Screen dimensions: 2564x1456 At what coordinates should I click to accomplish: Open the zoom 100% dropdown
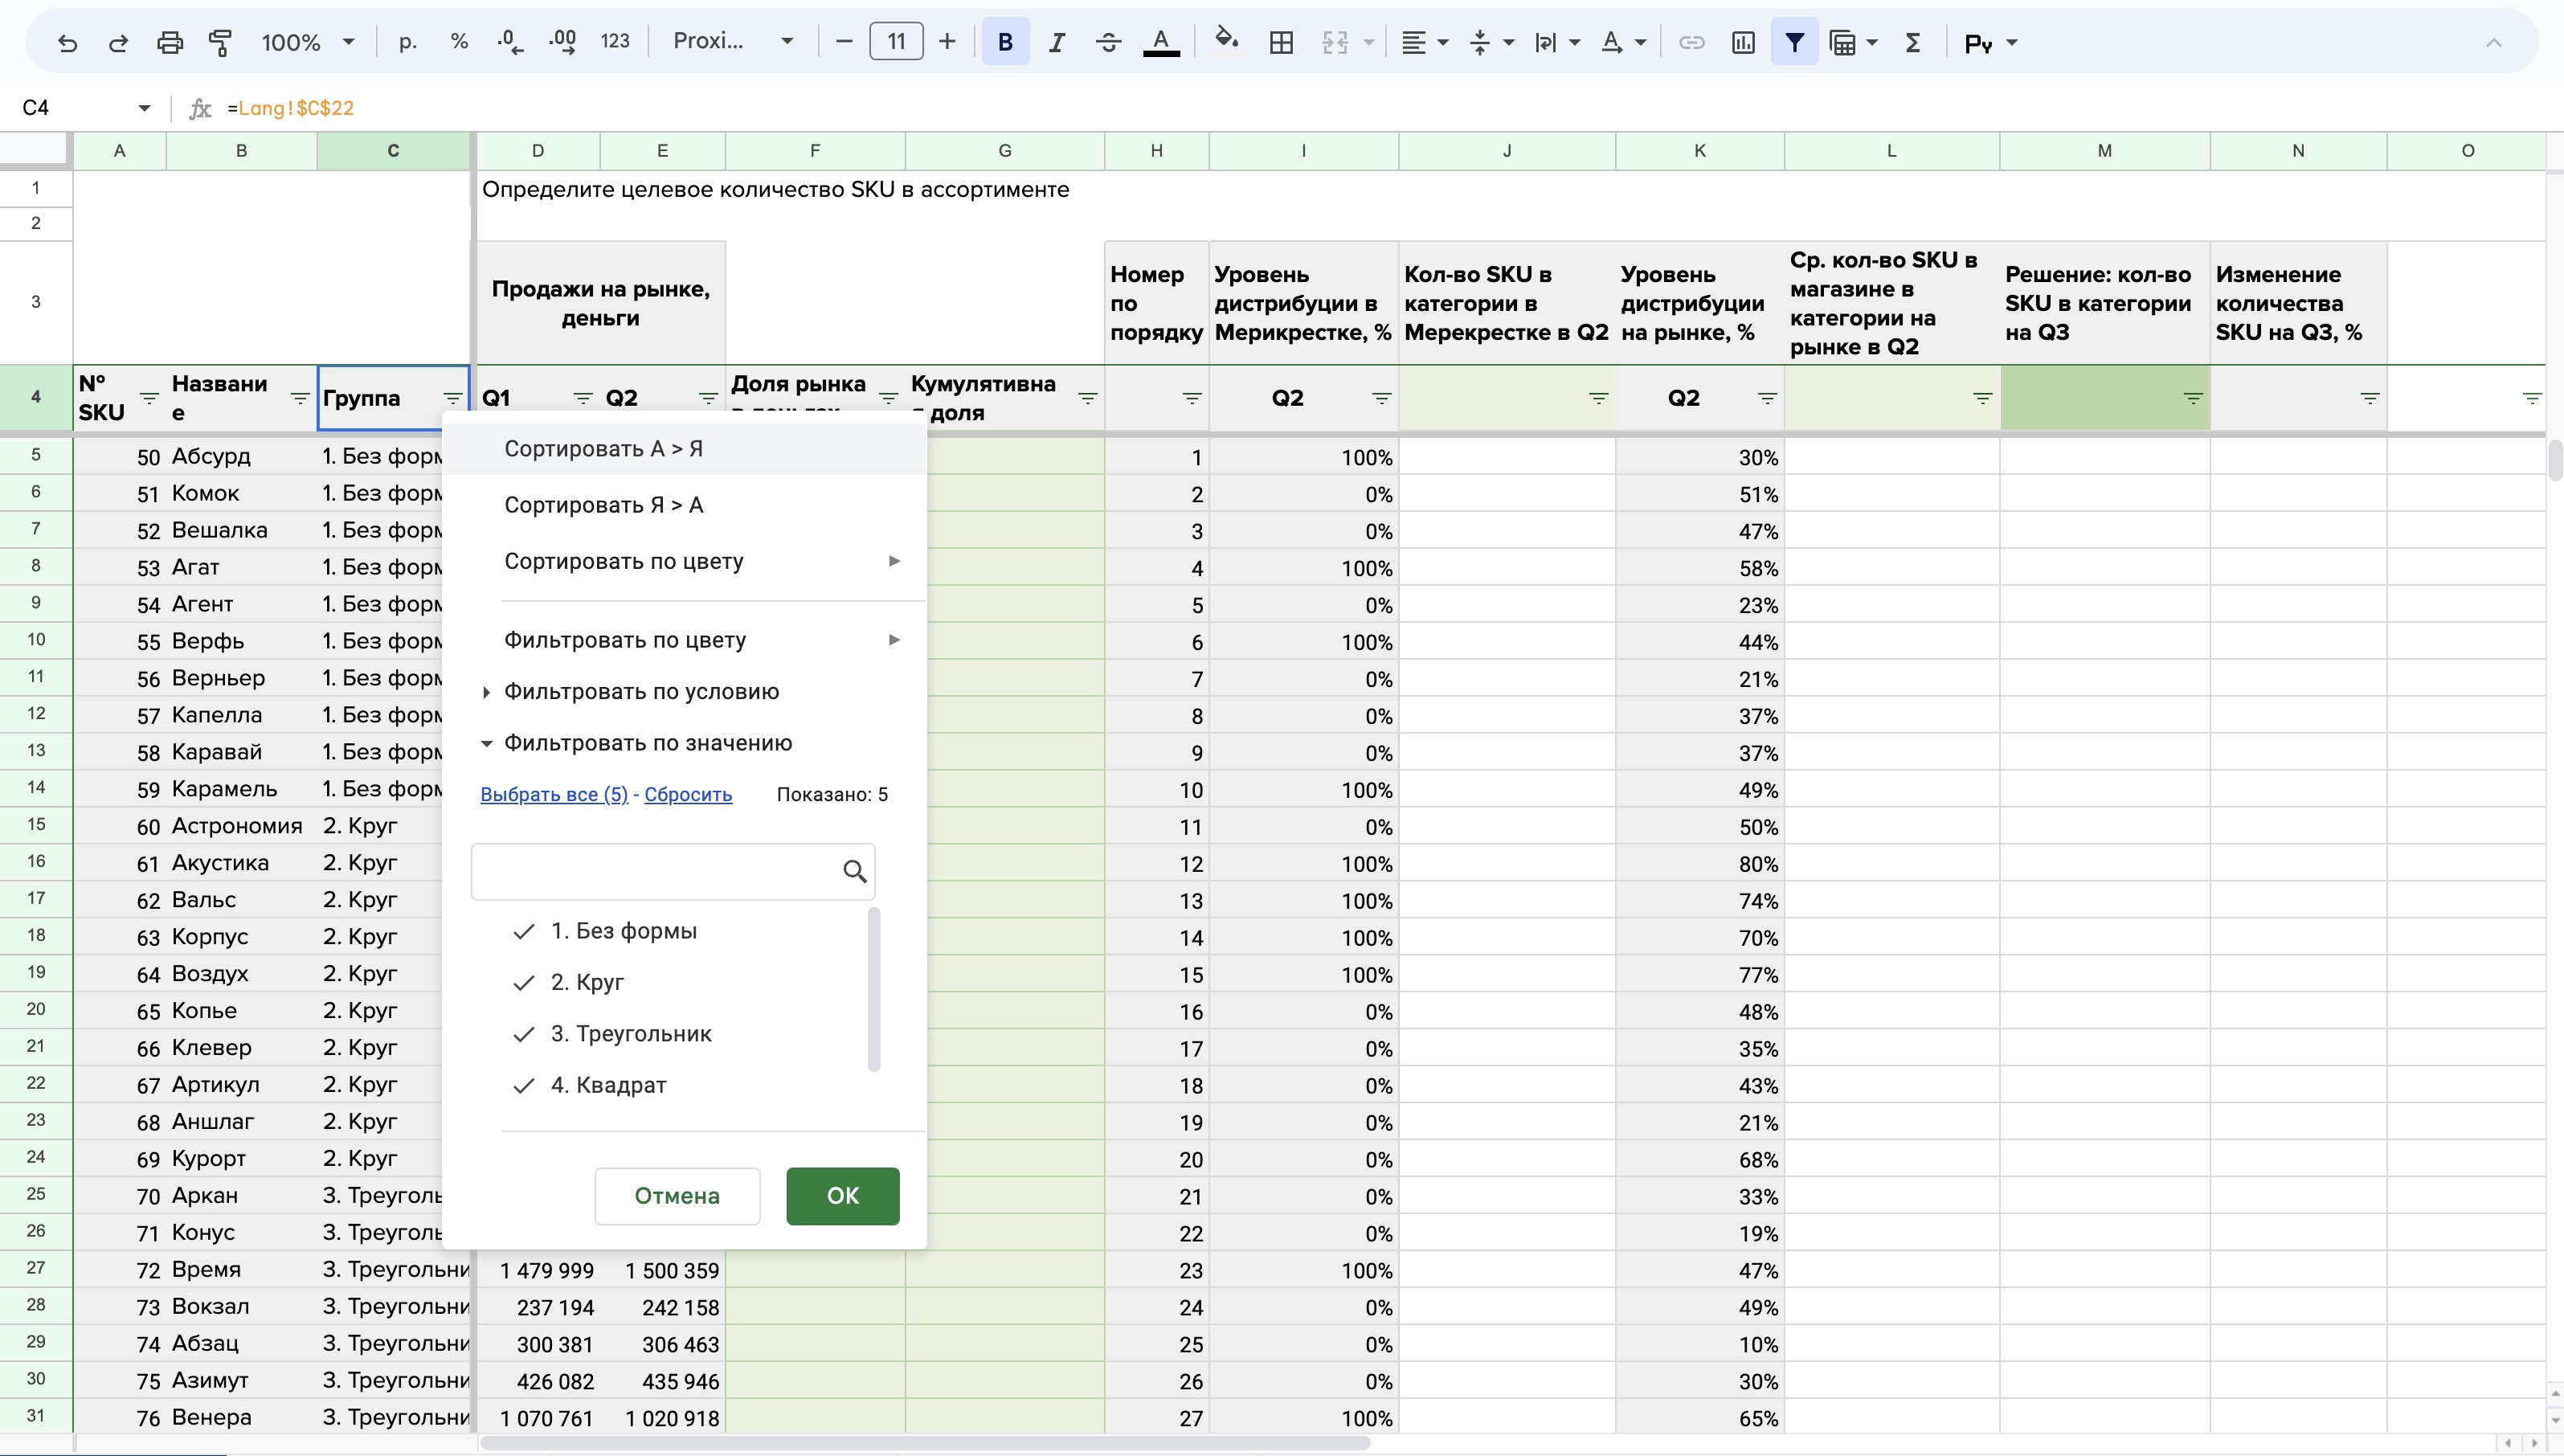[307, 43]
